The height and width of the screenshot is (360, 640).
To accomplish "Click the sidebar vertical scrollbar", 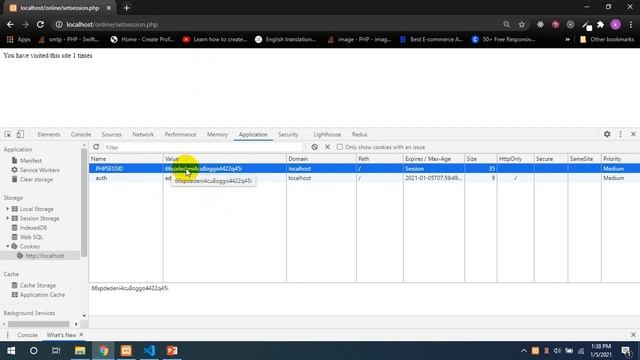I will (84, 202).
